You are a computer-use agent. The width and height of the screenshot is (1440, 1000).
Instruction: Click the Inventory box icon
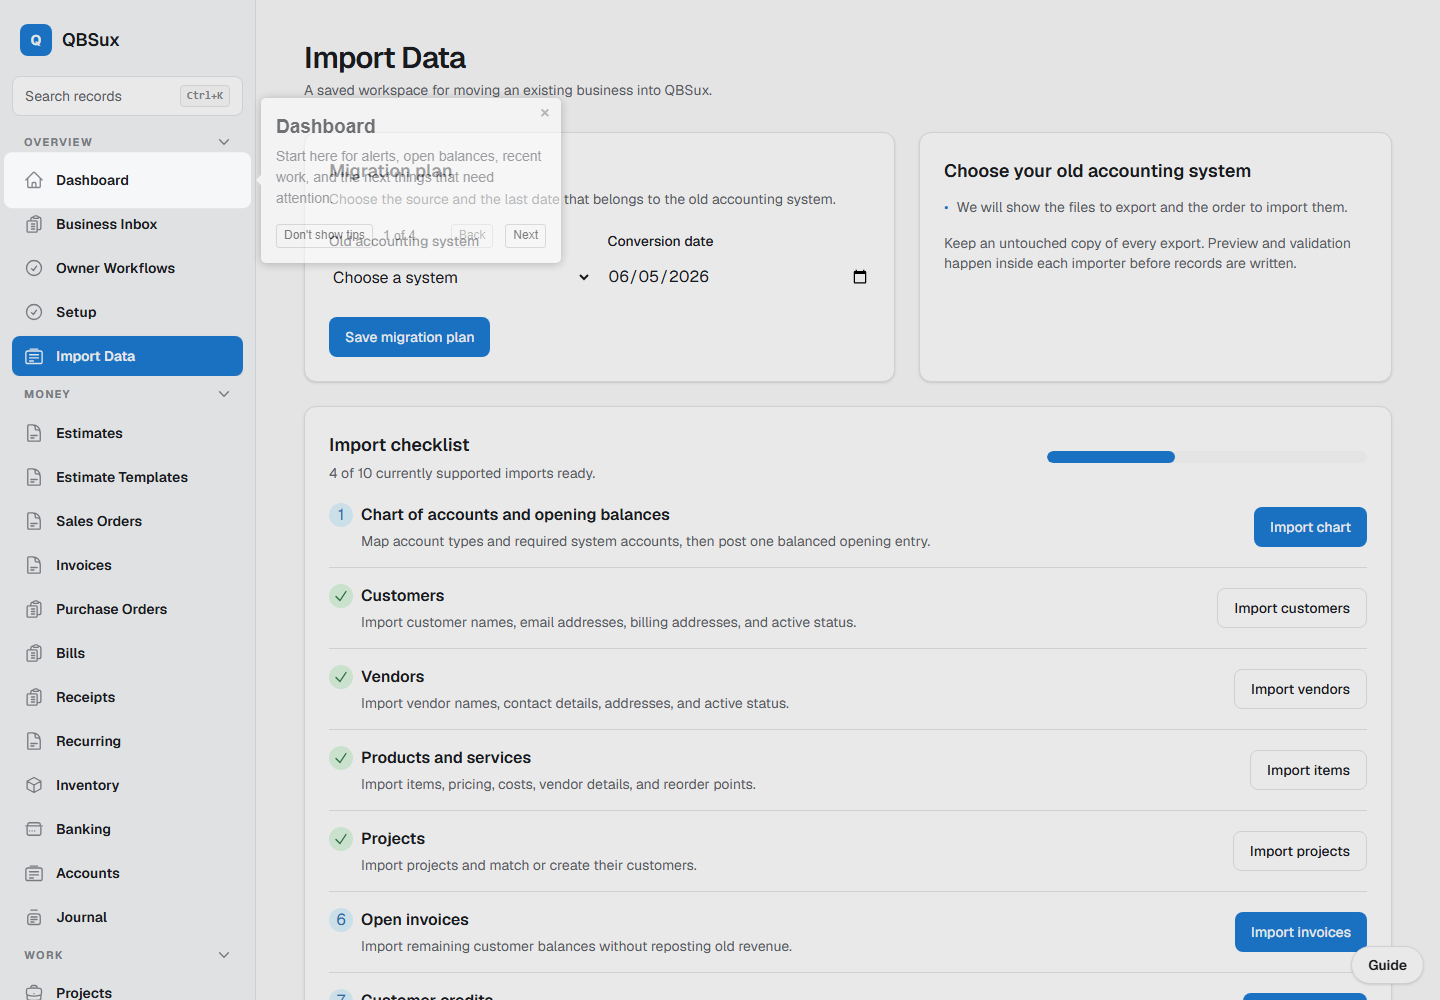[x=34, y=785]
